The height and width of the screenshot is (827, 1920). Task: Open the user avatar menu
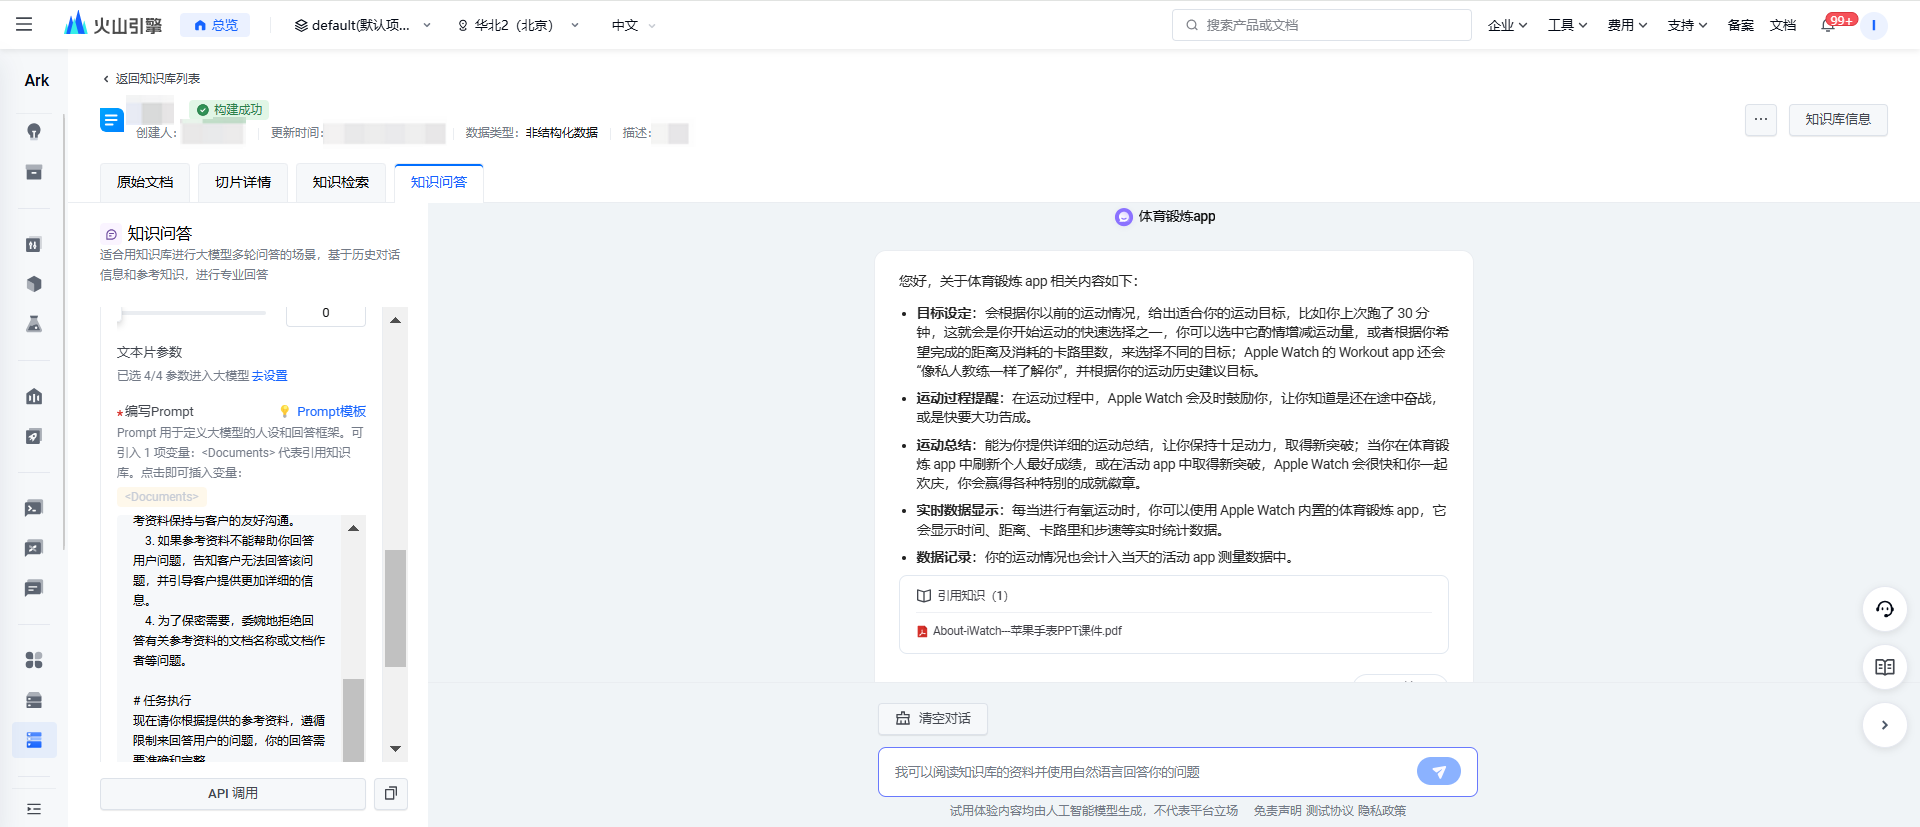tap(1874, 25)
